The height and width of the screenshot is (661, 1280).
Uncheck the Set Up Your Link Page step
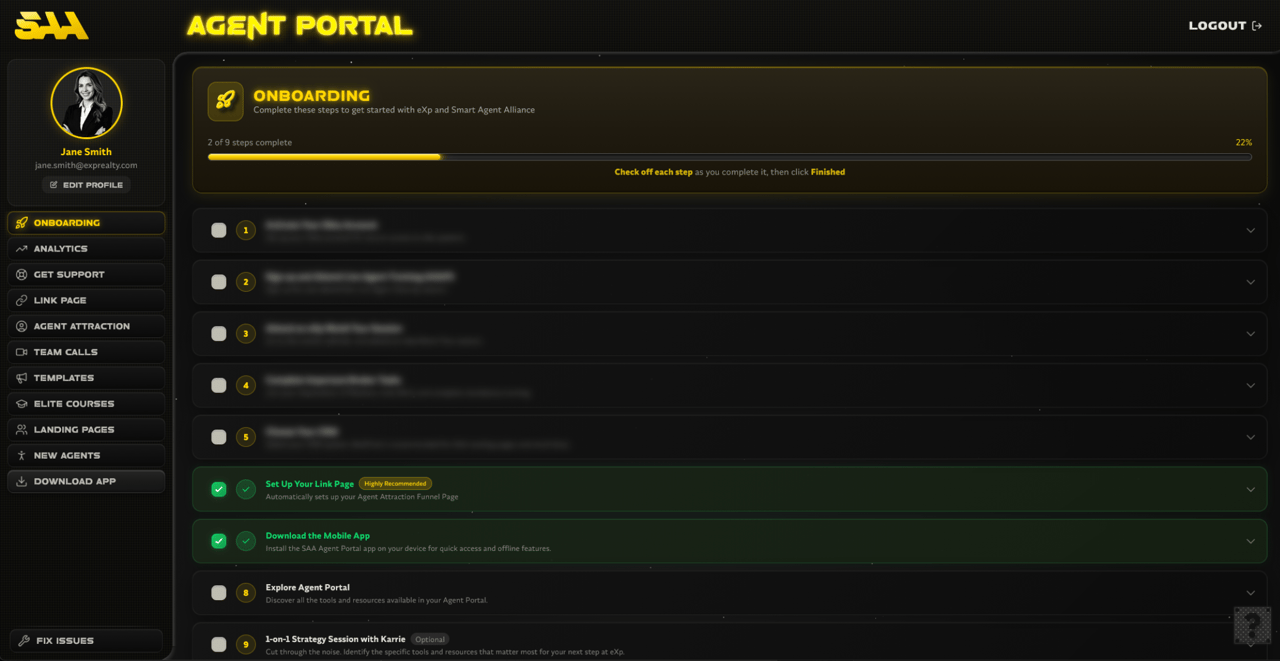(x=218, y=489)
